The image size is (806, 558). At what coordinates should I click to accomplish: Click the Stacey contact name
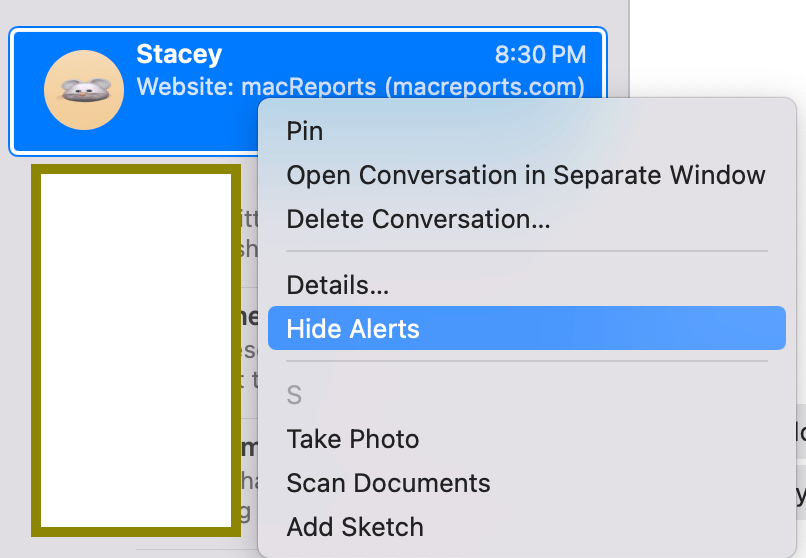coord(179,54)
